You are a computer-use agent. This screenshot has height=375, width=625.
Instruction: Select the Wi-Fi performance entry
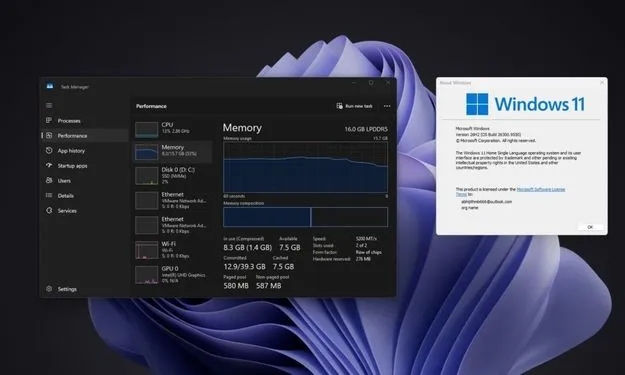coord(173,249)
